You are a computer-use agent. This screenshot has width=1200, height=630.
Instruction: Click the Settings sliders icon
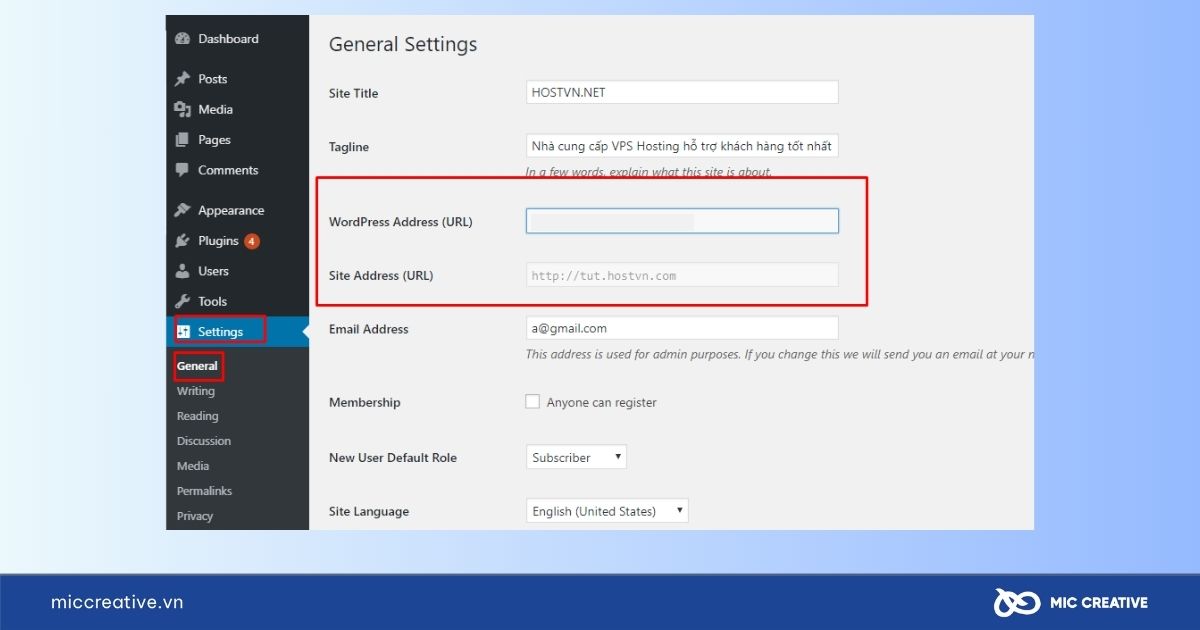pos(183,332)
